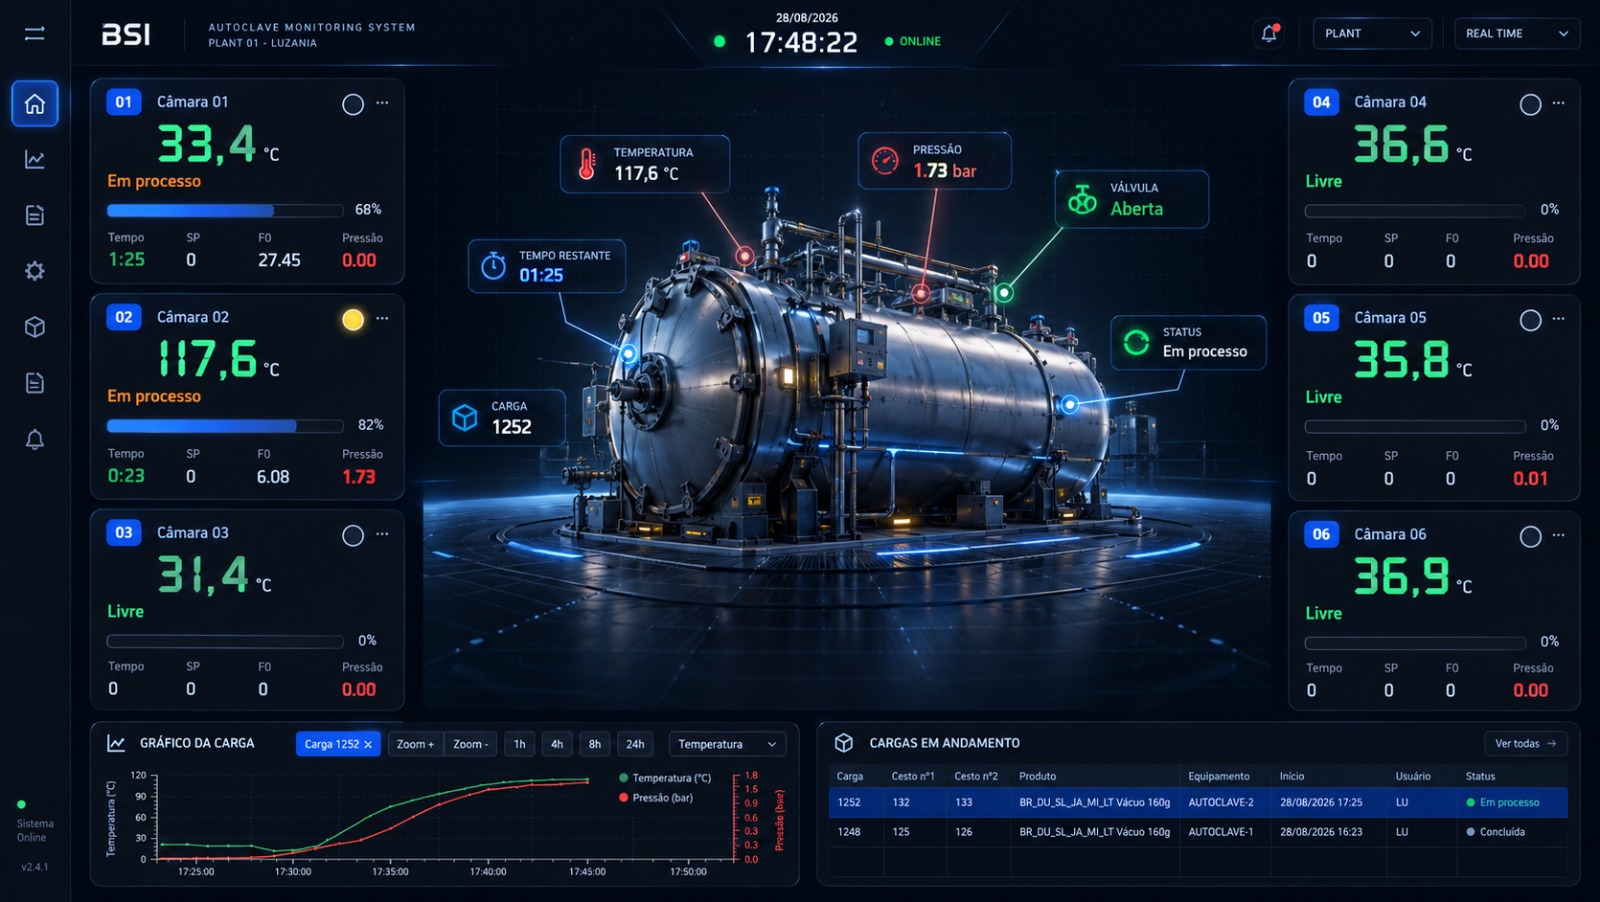Open the Temperatura chart dropdown
The width and height of the screenshot is (1600, 902).
tap(727, 744)
